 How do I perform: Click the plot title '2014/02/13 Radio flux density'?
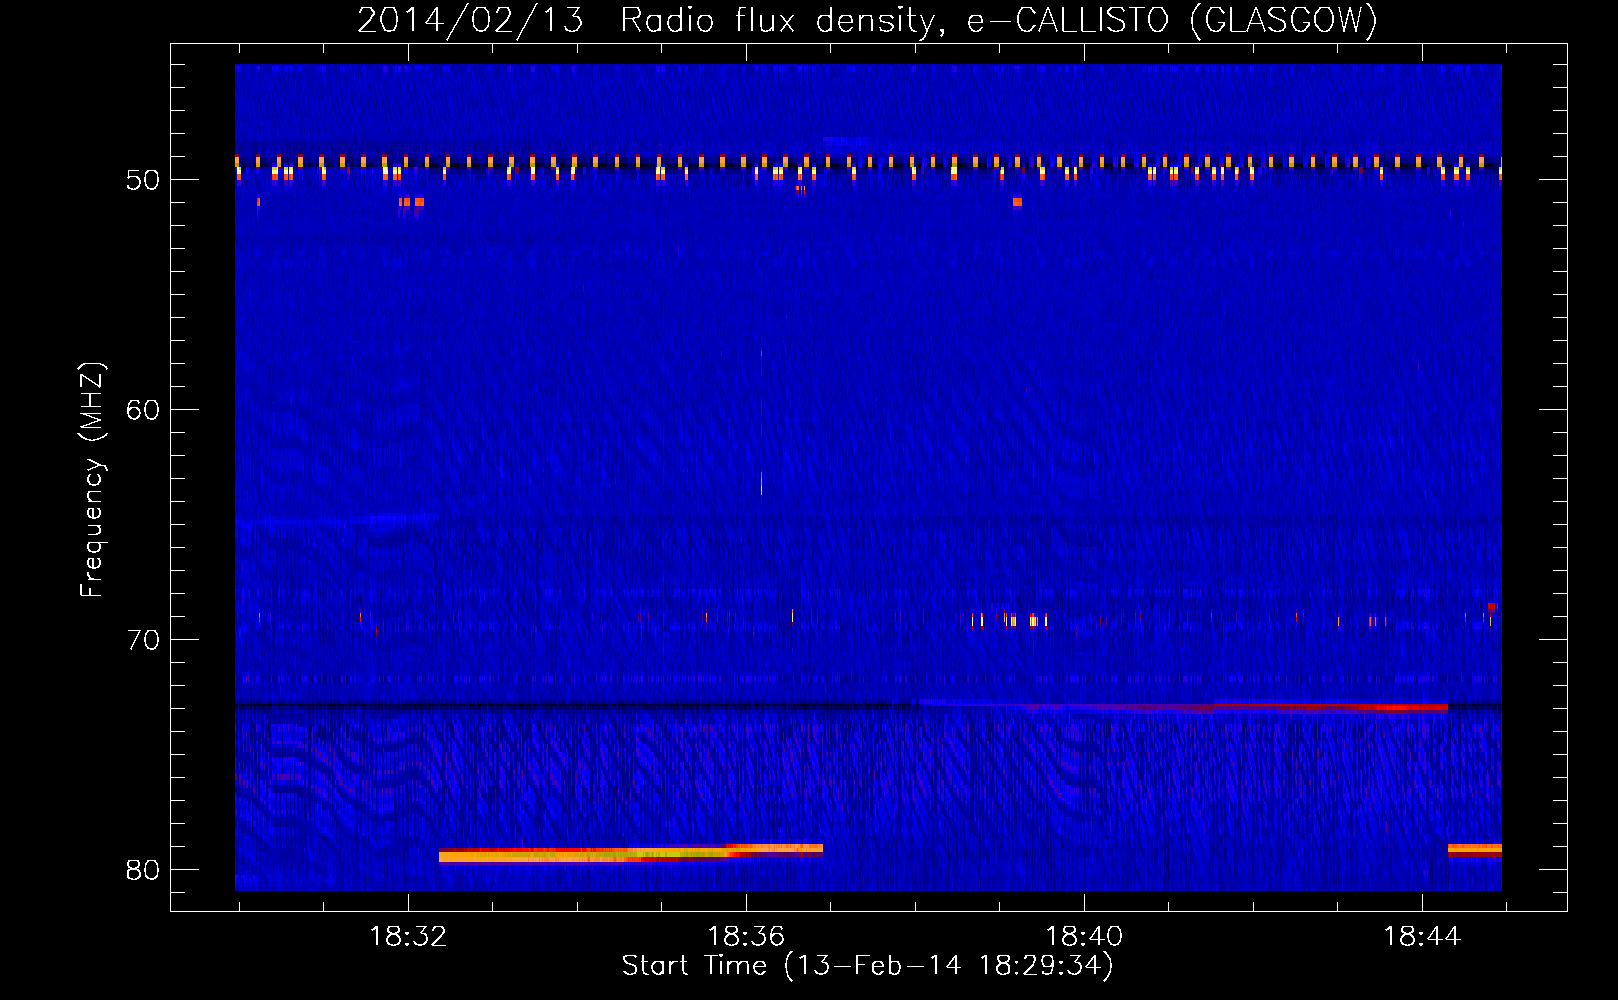tap(647, 20)
